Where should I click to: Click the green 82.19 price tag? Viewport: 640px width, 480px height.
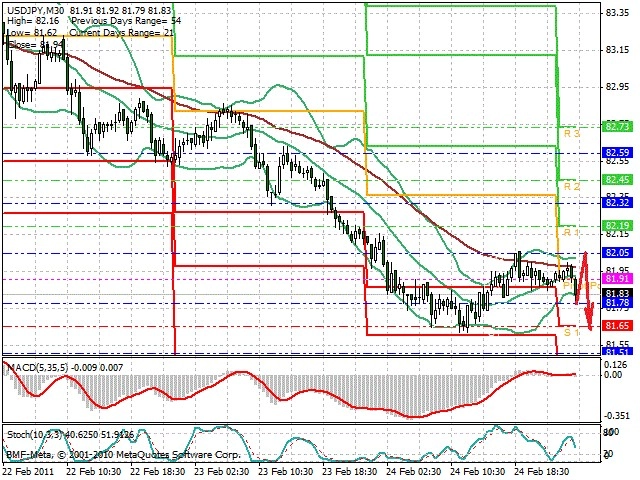pos(617,226)
